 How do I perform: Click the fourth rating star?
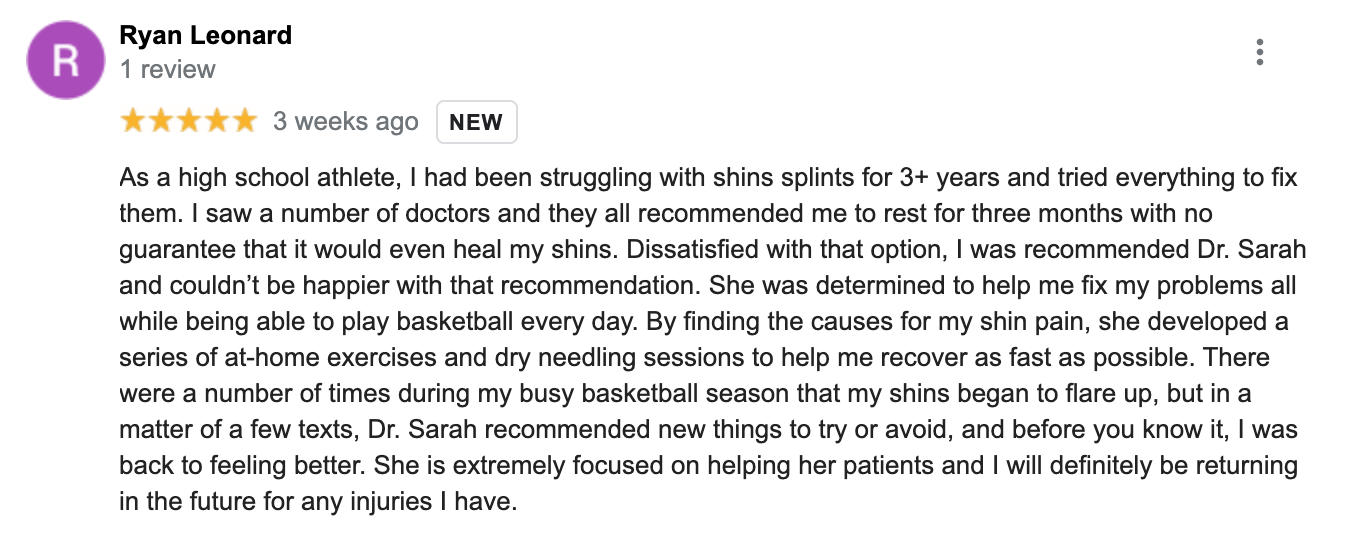coord(217,122)
